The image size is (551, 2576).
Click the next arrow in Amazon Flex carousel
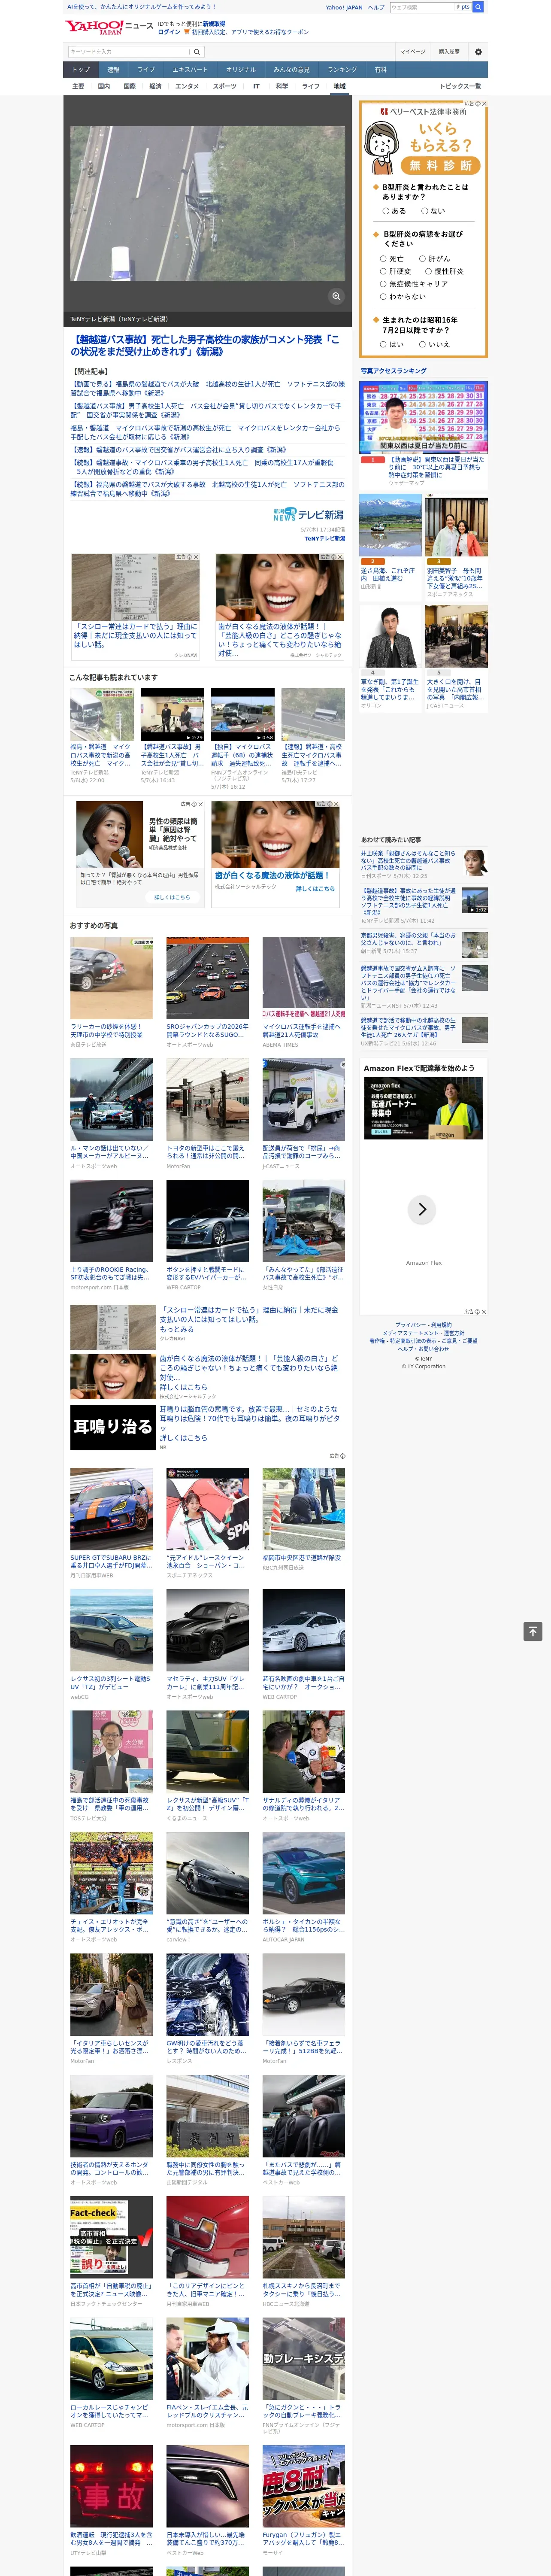[x=422, y=1209]
